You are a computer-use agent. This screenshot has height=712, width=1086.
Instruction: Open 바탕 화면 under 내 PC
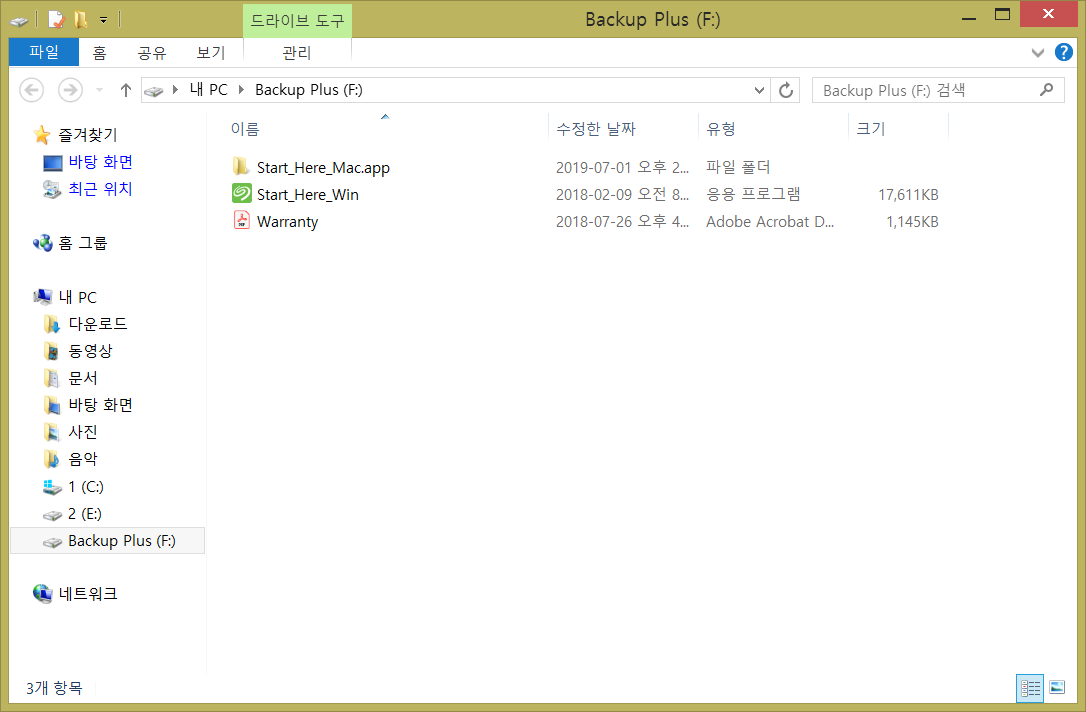(100, 404)
